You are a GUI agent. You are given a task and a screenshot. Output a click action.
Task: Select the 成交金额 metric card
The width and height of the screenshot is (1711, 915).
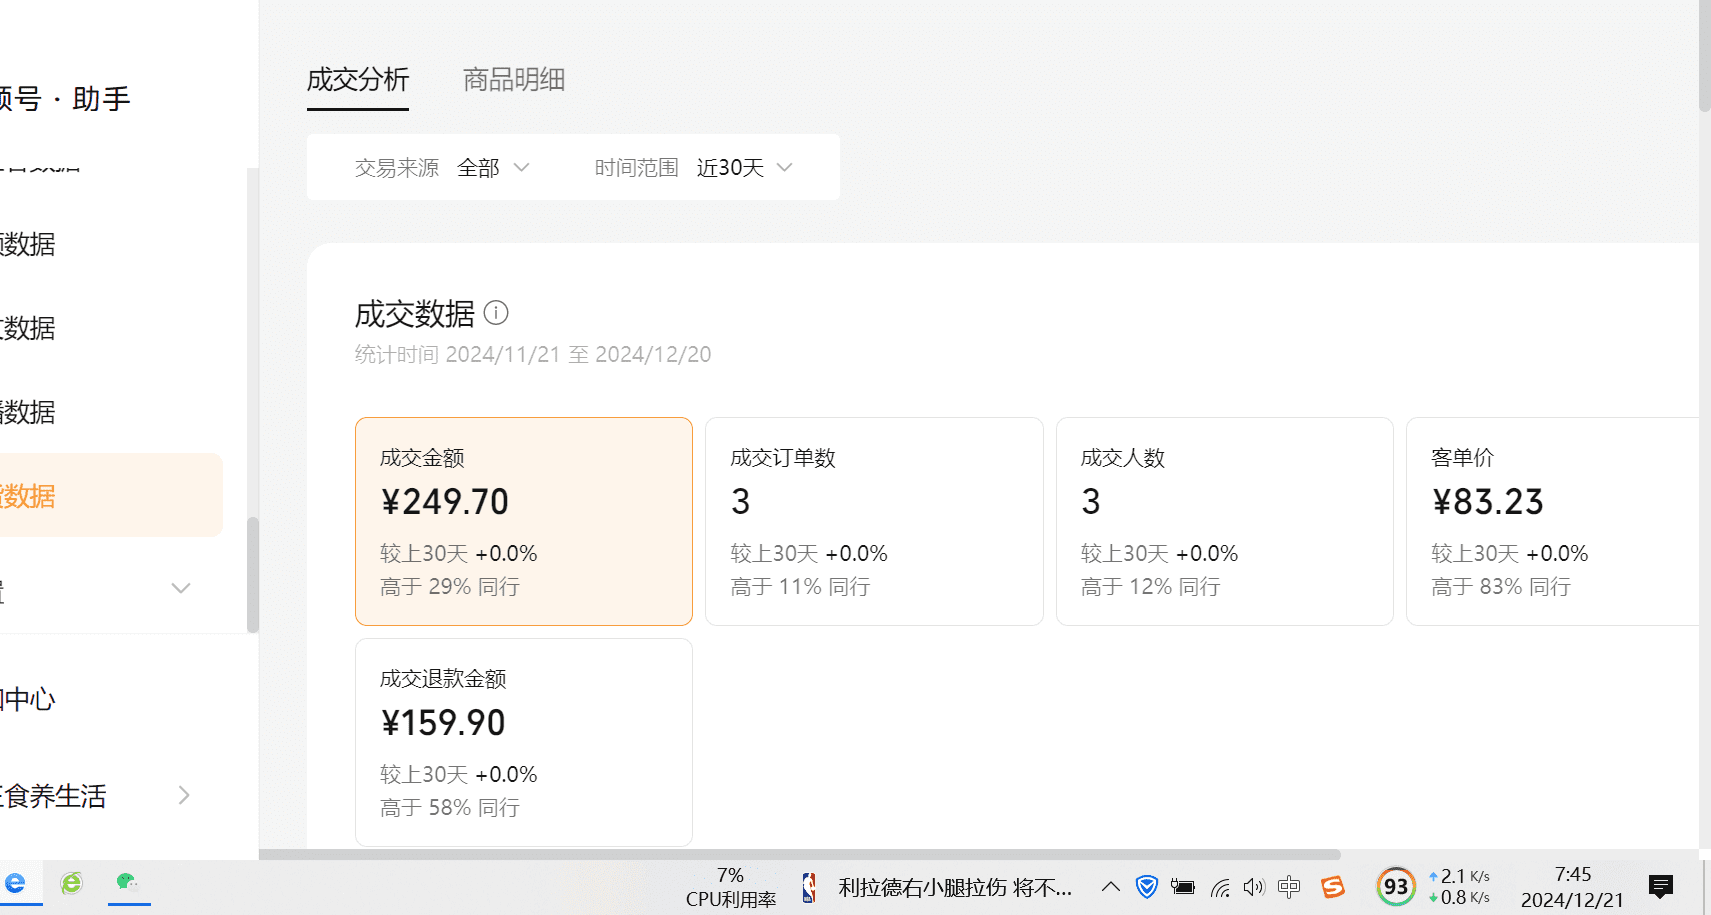523,521
